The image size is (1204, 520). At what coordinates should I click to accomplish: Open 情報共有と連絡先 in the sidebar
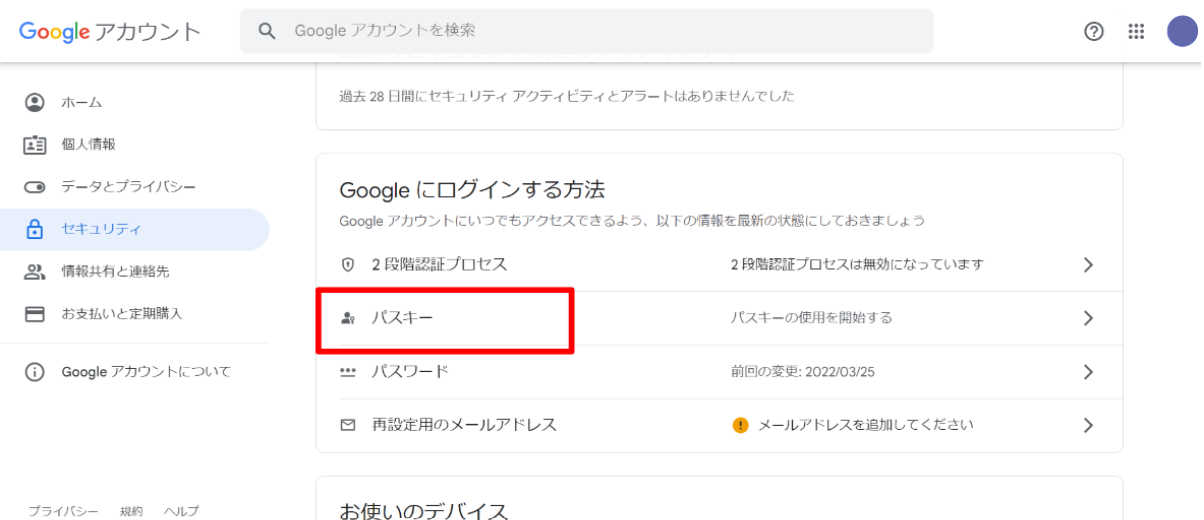coord(134,271)
